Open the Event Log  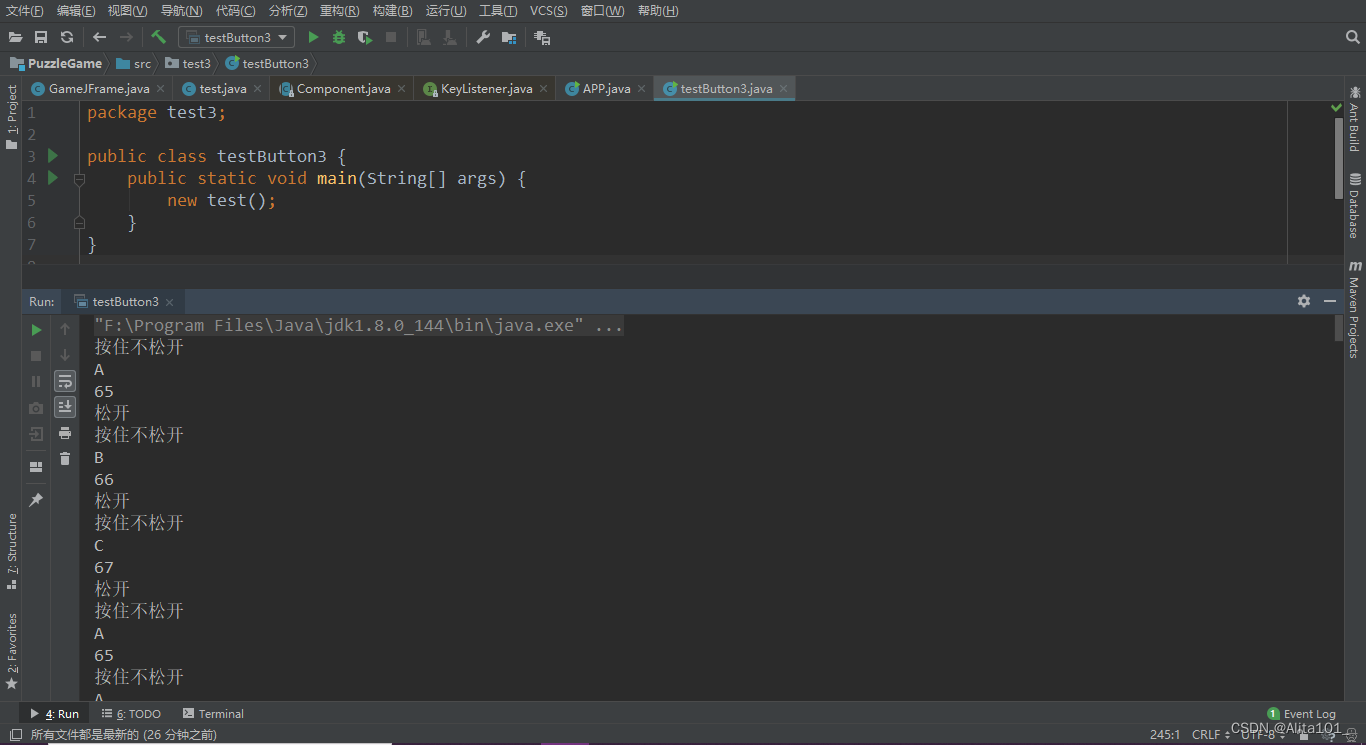[x=1301, y=714]
